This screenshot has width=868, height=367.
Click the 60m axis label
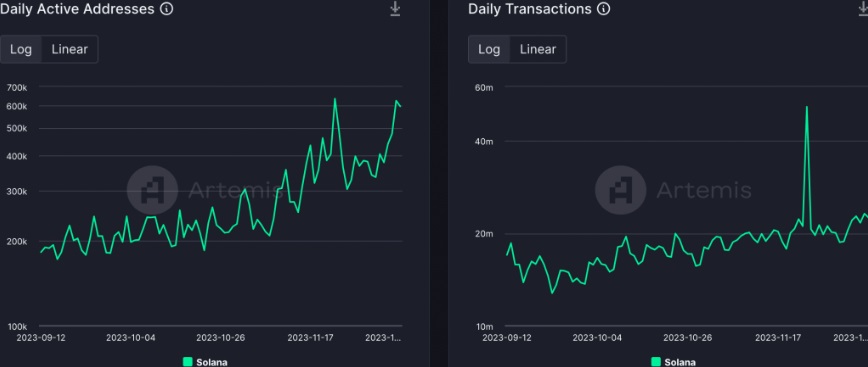coord(484,87)
